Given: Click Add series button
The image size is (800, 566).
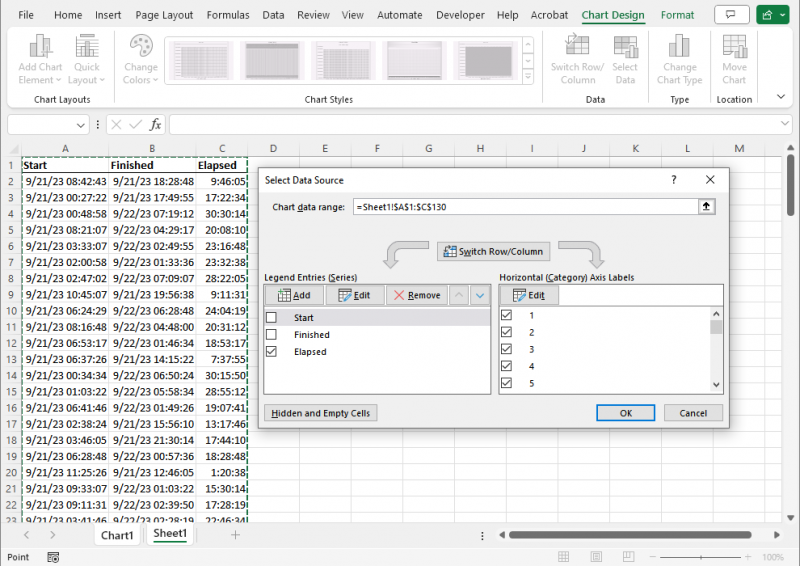Looking at the screenshot, I should pos(294,295).
